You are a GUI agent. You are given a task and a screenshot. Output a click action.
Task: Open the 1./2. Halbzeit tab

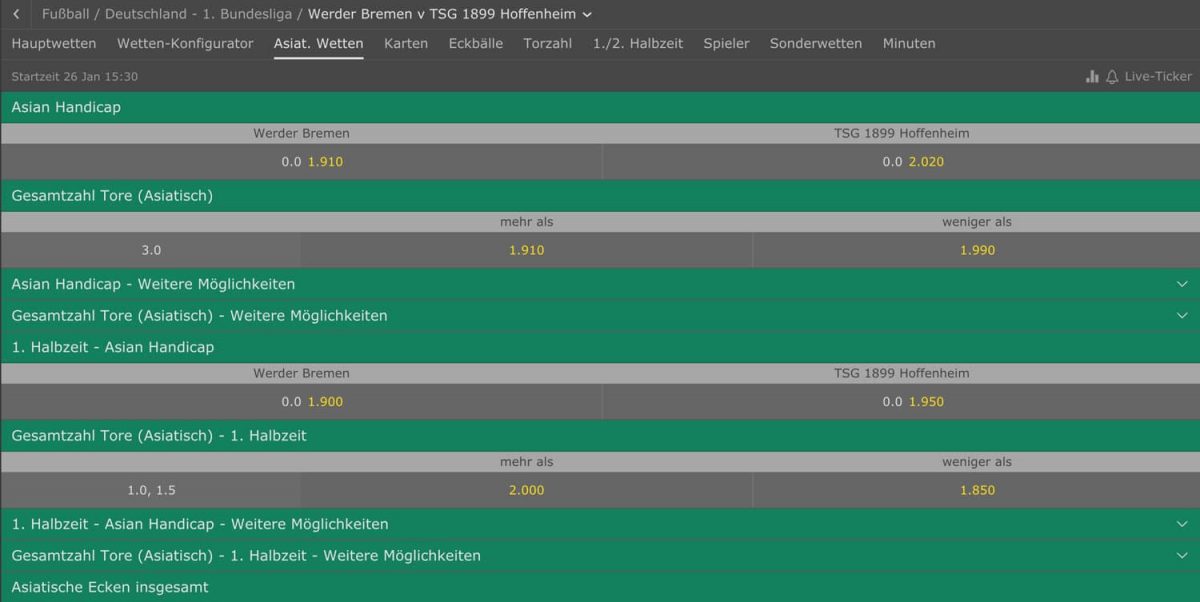[638, 44]
